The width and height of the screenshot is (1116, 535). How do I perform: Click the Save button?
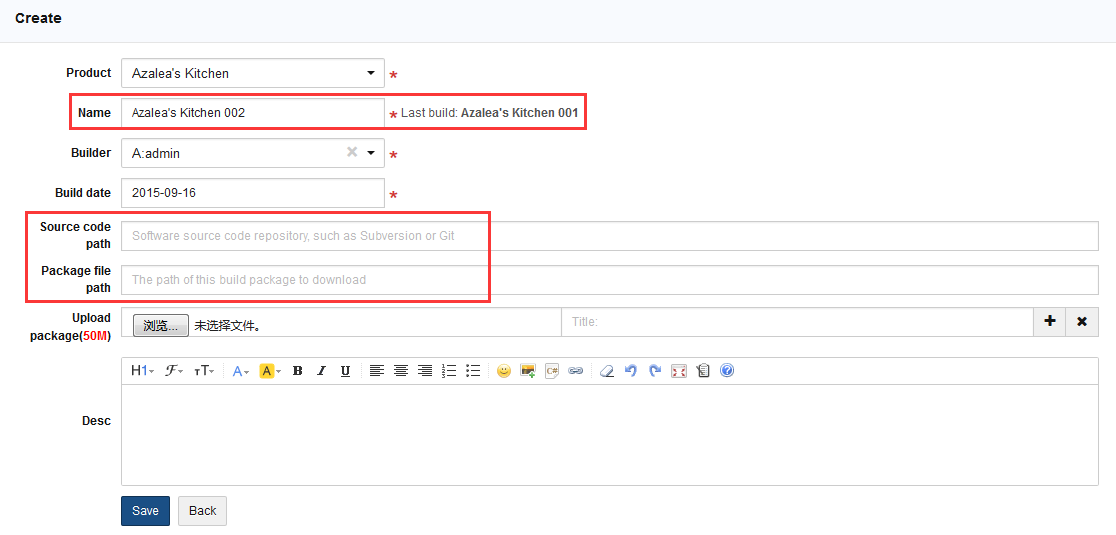145,511
